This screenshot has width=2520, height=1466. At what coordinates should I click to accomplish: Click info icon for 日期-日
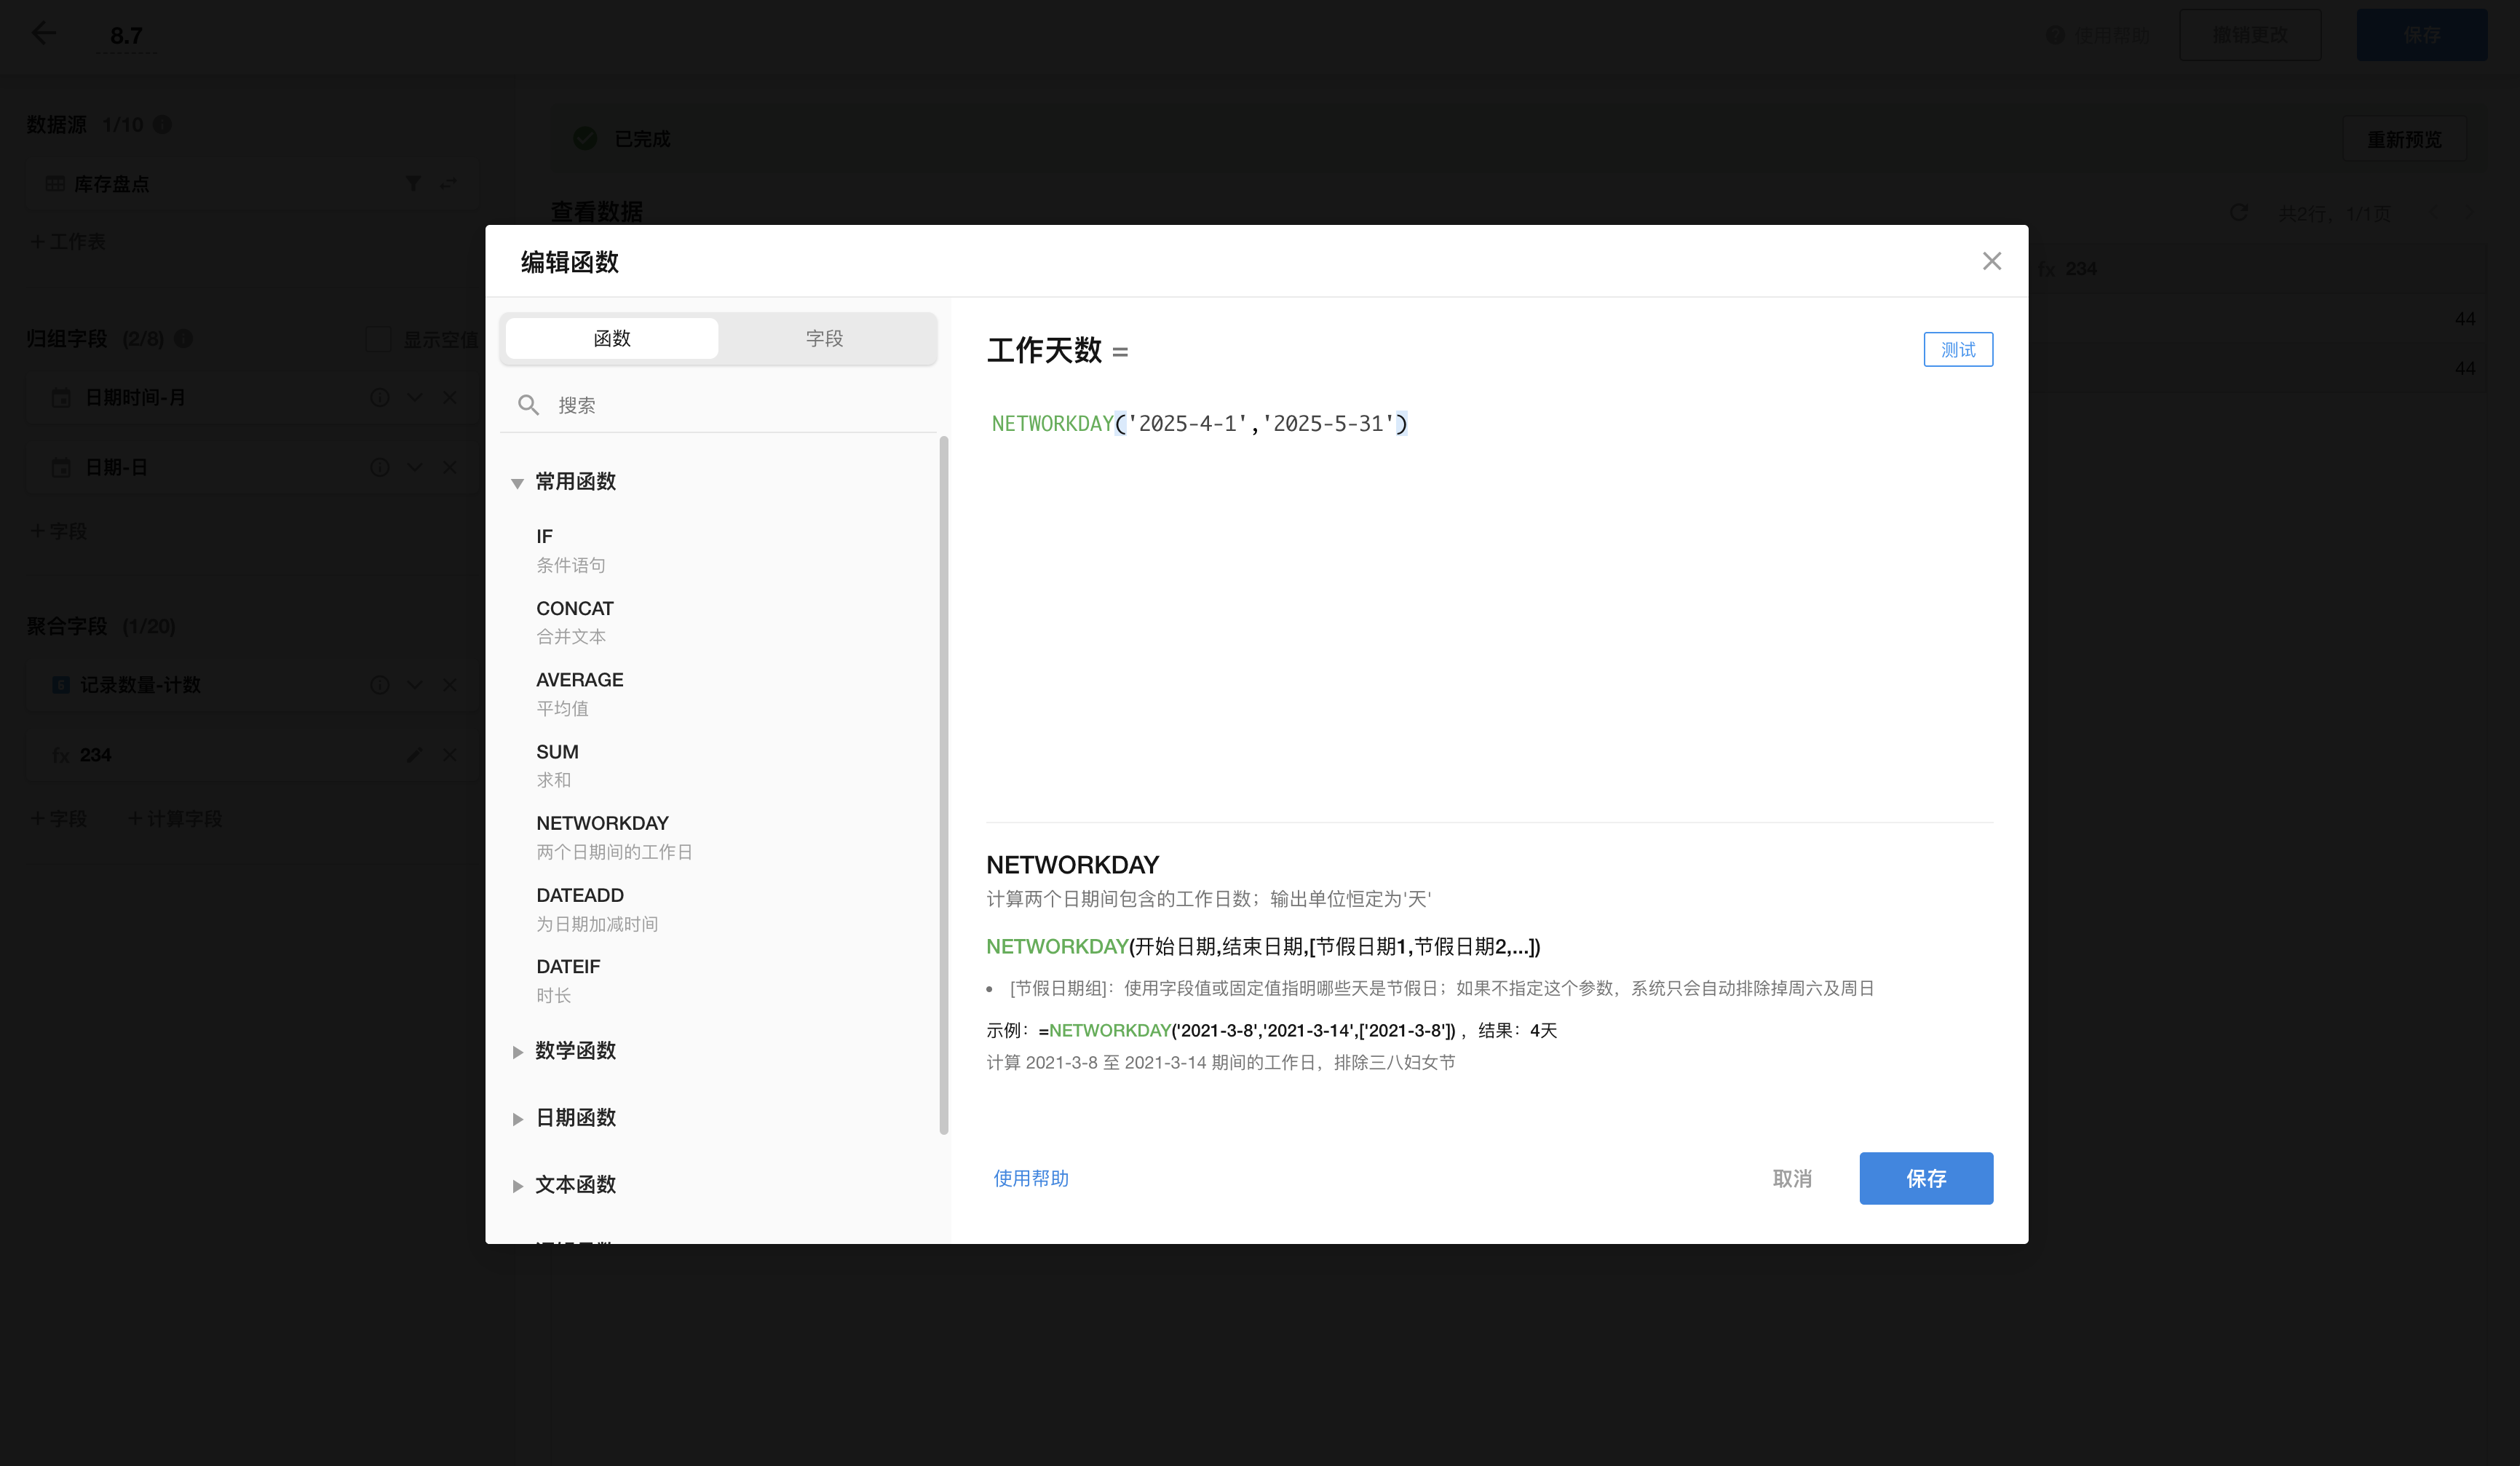click(x=380, y=467)
